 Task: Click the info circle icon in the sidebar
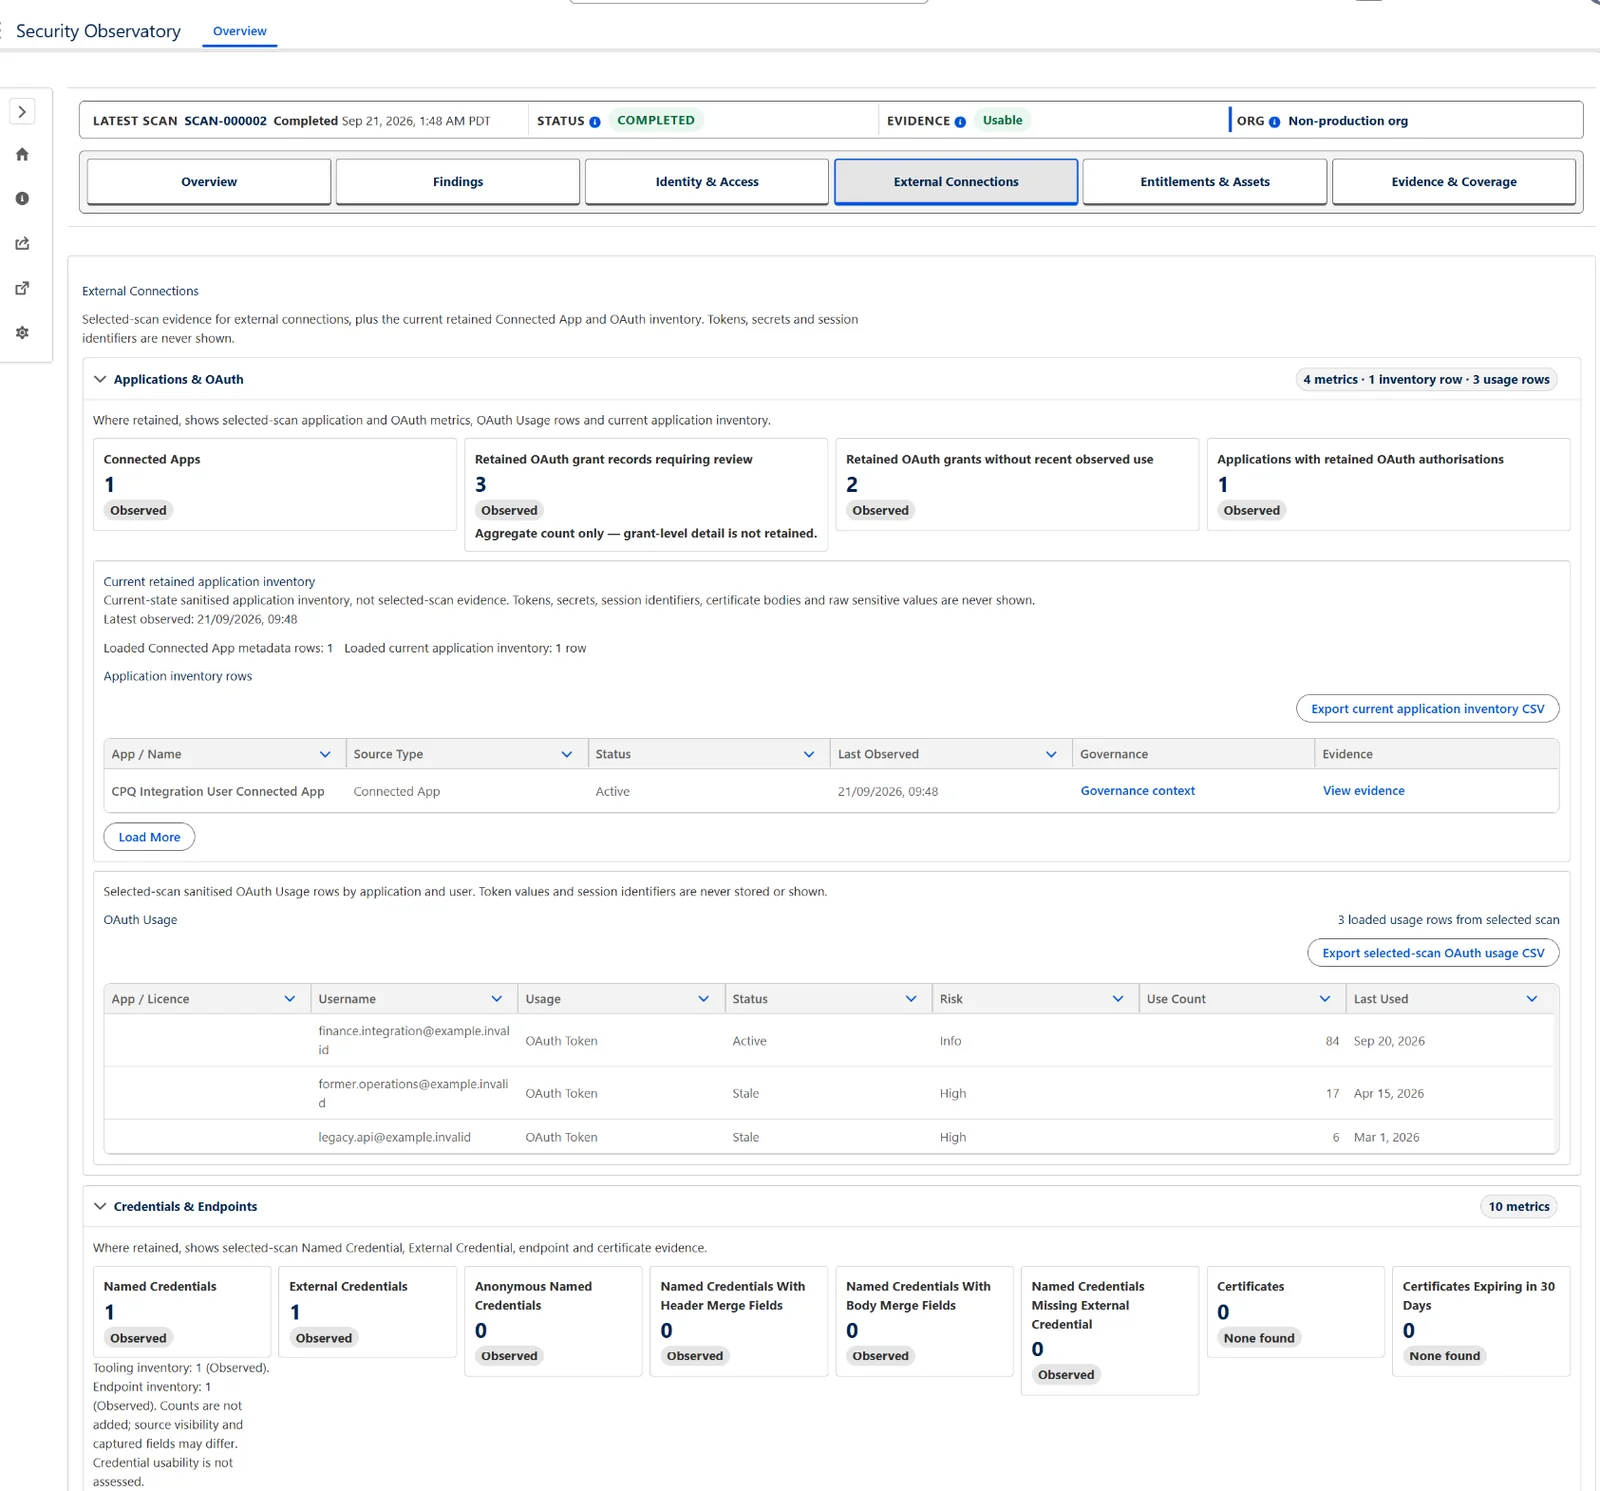(x=22, y=199)
